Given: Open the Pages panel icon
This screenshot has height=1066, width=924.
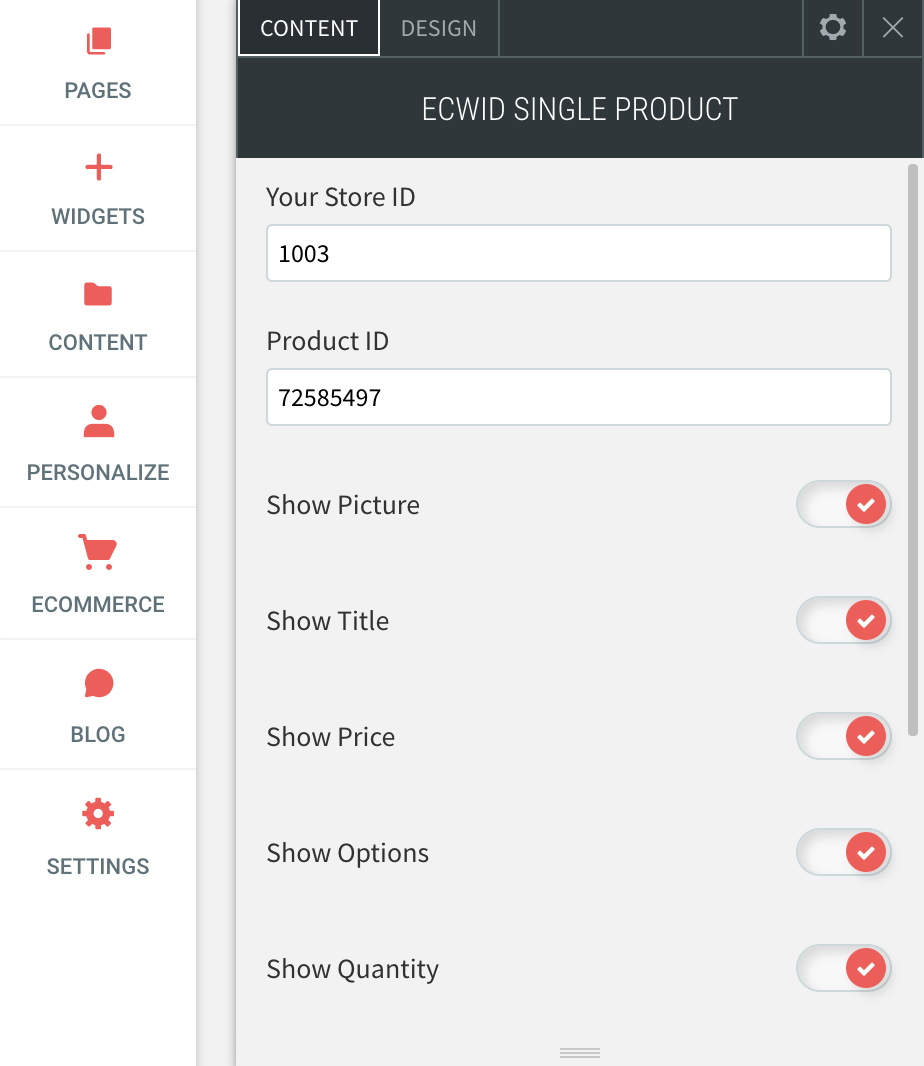Looking at the screenshot, I should click(x=98, y=42).
